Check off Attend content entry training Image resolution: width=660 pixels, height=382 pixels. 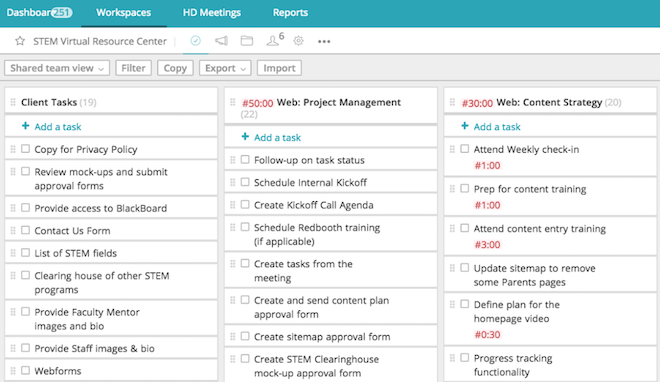(x=465, y=228)
